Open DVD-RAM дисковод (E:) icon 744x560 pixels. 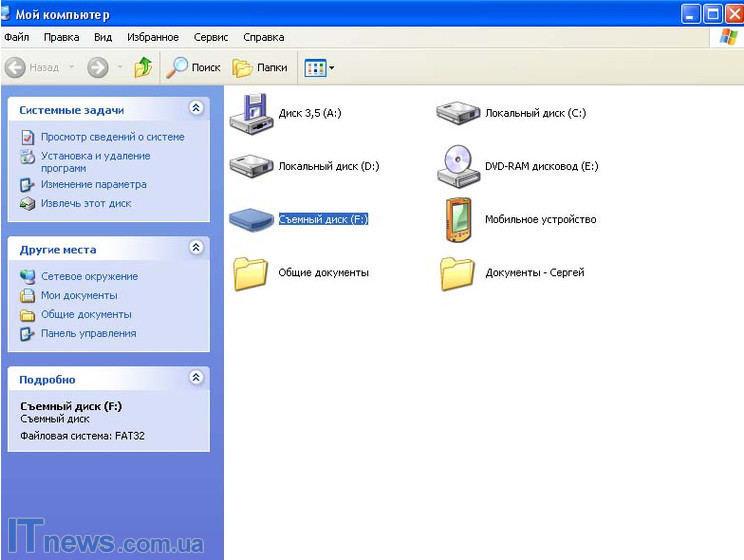pyautogui.click(x=459, y=166)
